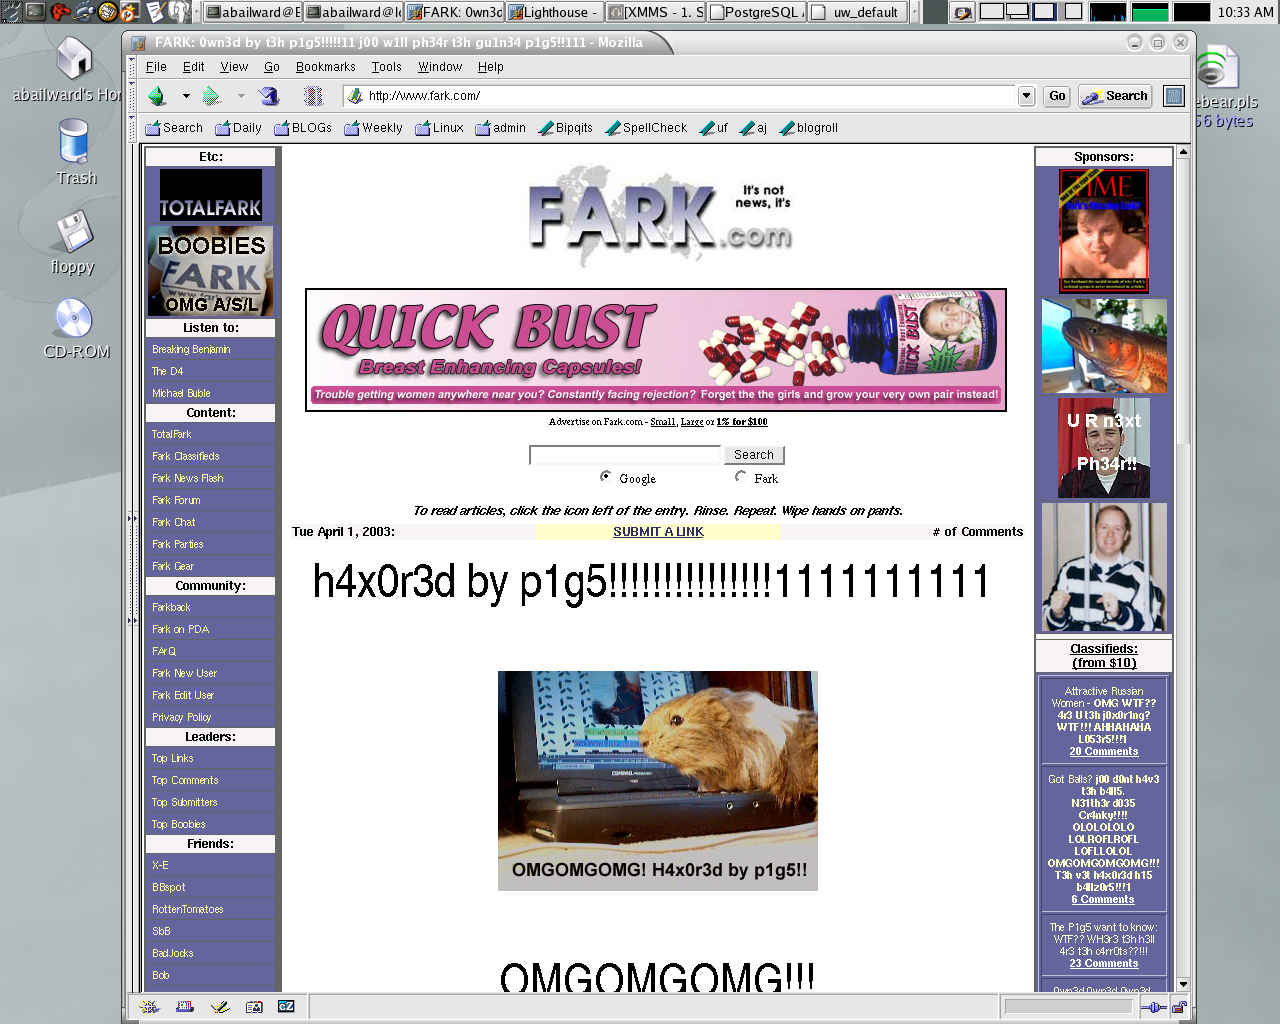The width and height of the screenshot is (1280, 1024).
Task: Click the Mozilla throbber icon
Action: tap(1174, 96)
